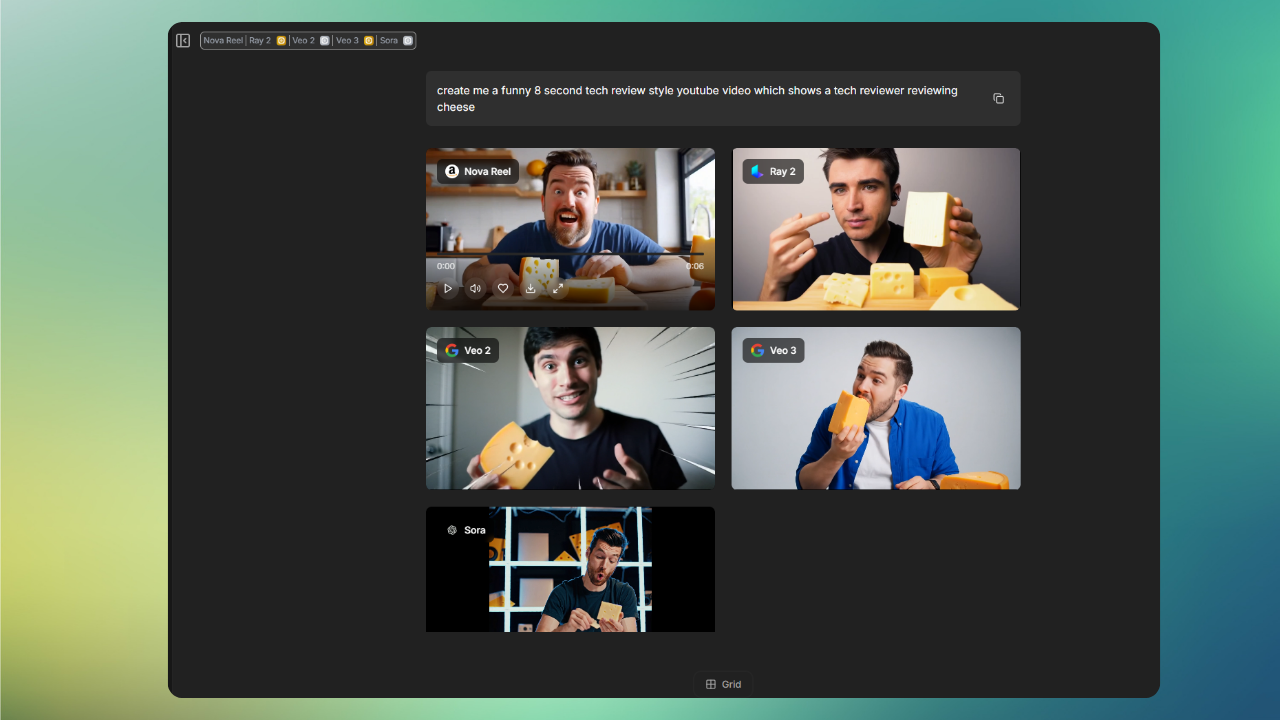The image size is (1280, 720).
Task: Download the Nova Reel video
Action: (x=530, y=288)
